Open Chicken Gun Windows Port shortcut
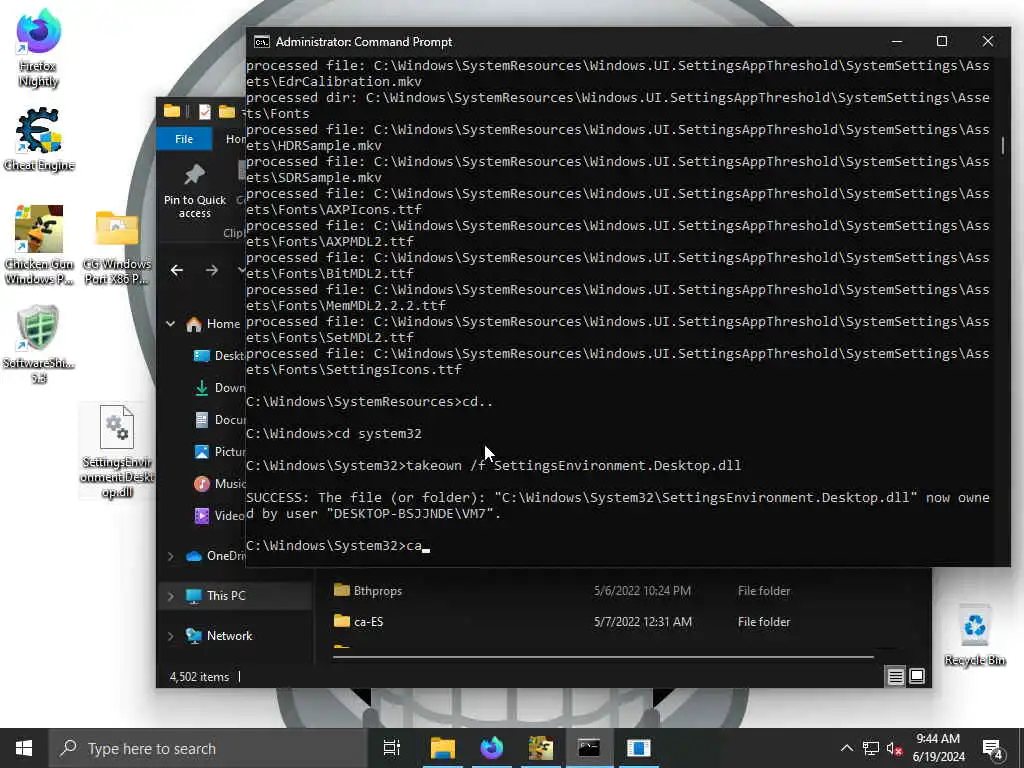Screen dimensions: 1024x768 pos(39,246)
